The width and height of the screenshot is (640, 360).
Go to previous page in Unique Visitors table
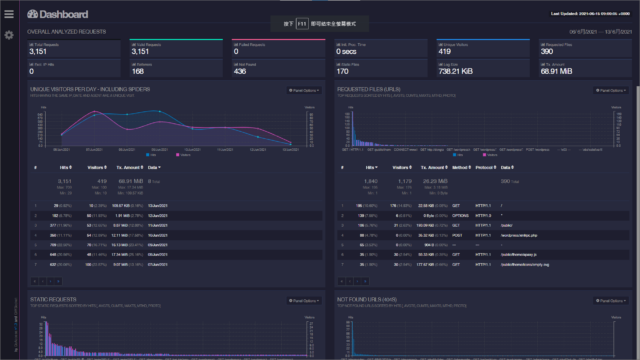coord(42,281)
